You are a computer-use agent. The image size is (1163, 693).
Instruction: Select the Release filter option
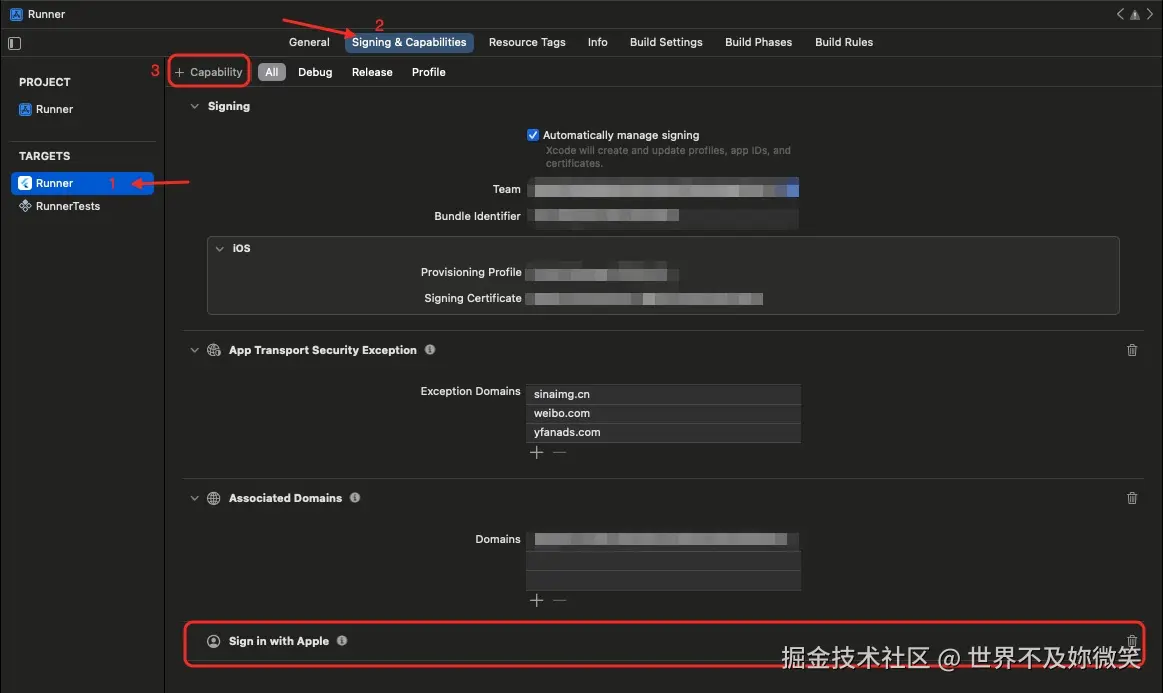click(x=371, y=71)
